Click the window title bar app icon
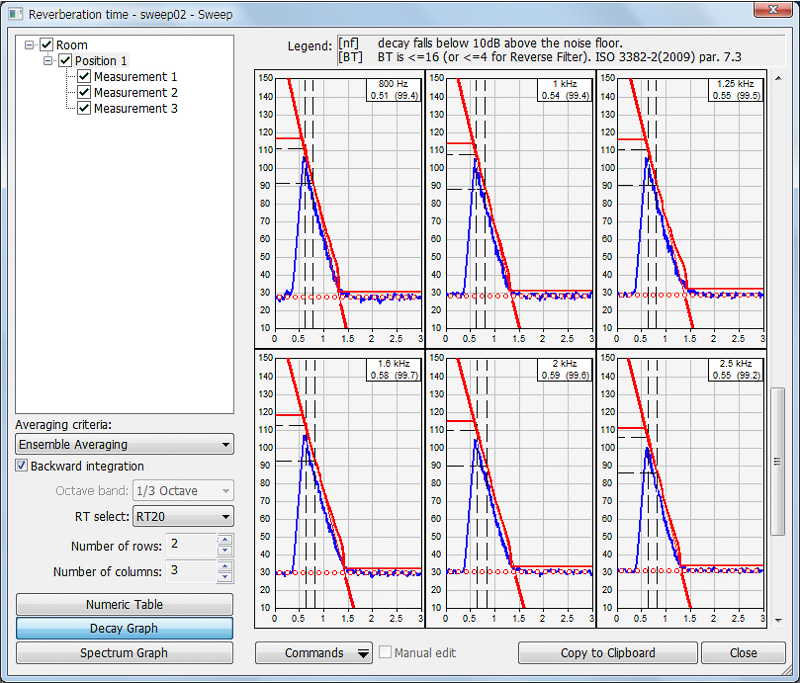This screenshot has width=800, height=683. click(16, 14)
